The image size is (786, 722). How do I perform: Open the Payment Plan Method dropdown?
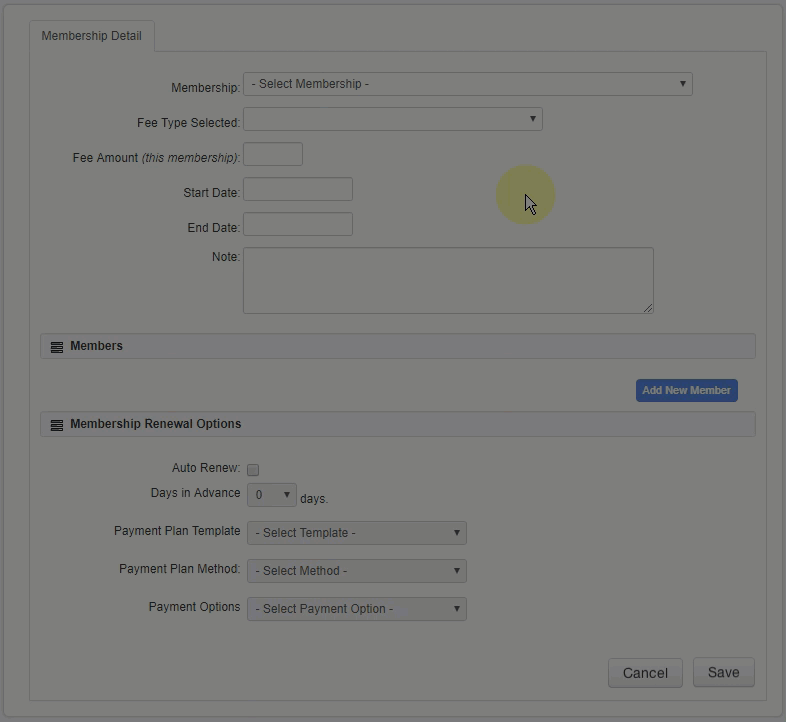[x=356, y=571]
